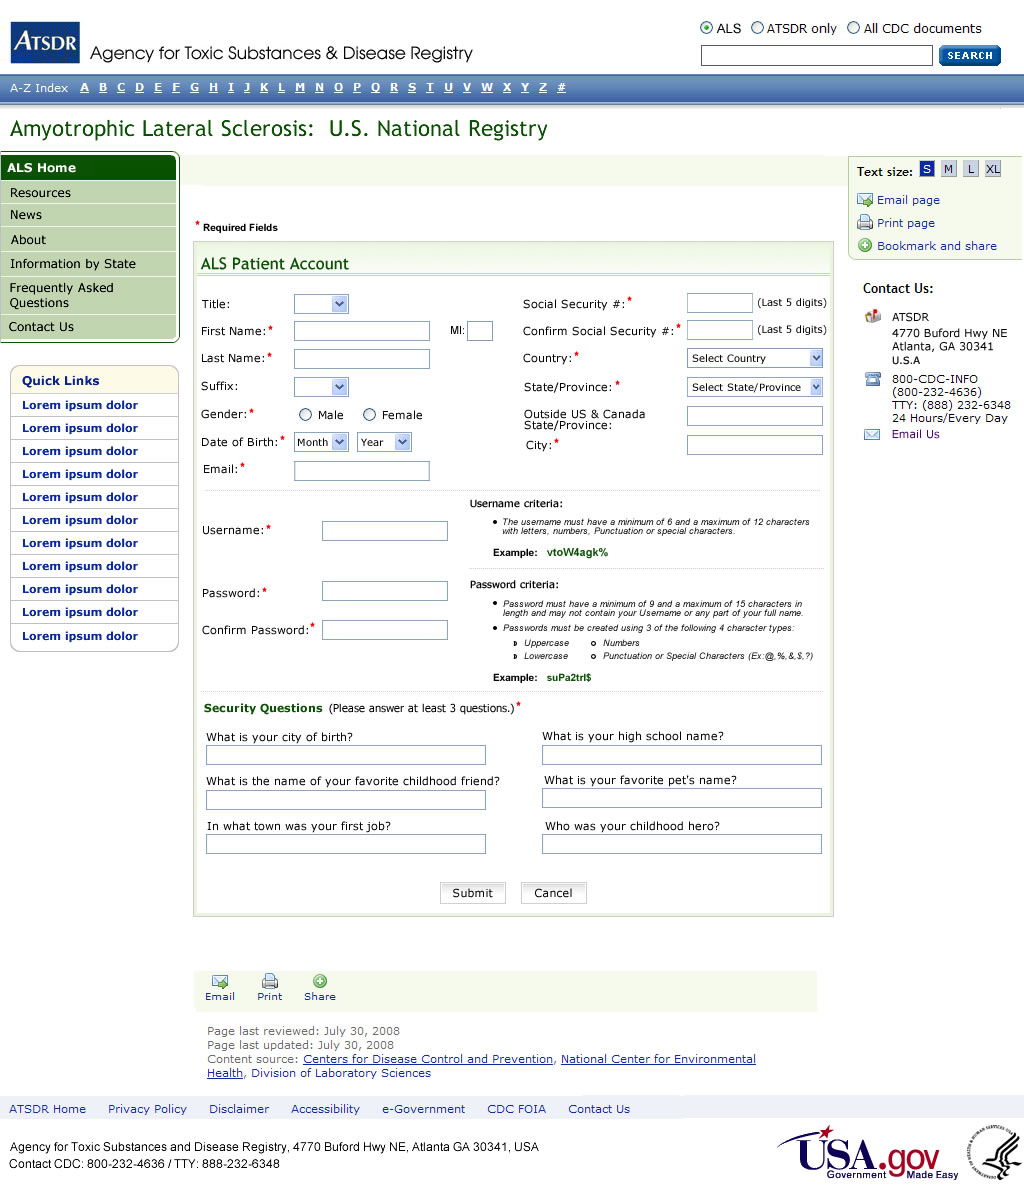Open the birth Year dropdown

pyautogui.click(x=384, y=442)
